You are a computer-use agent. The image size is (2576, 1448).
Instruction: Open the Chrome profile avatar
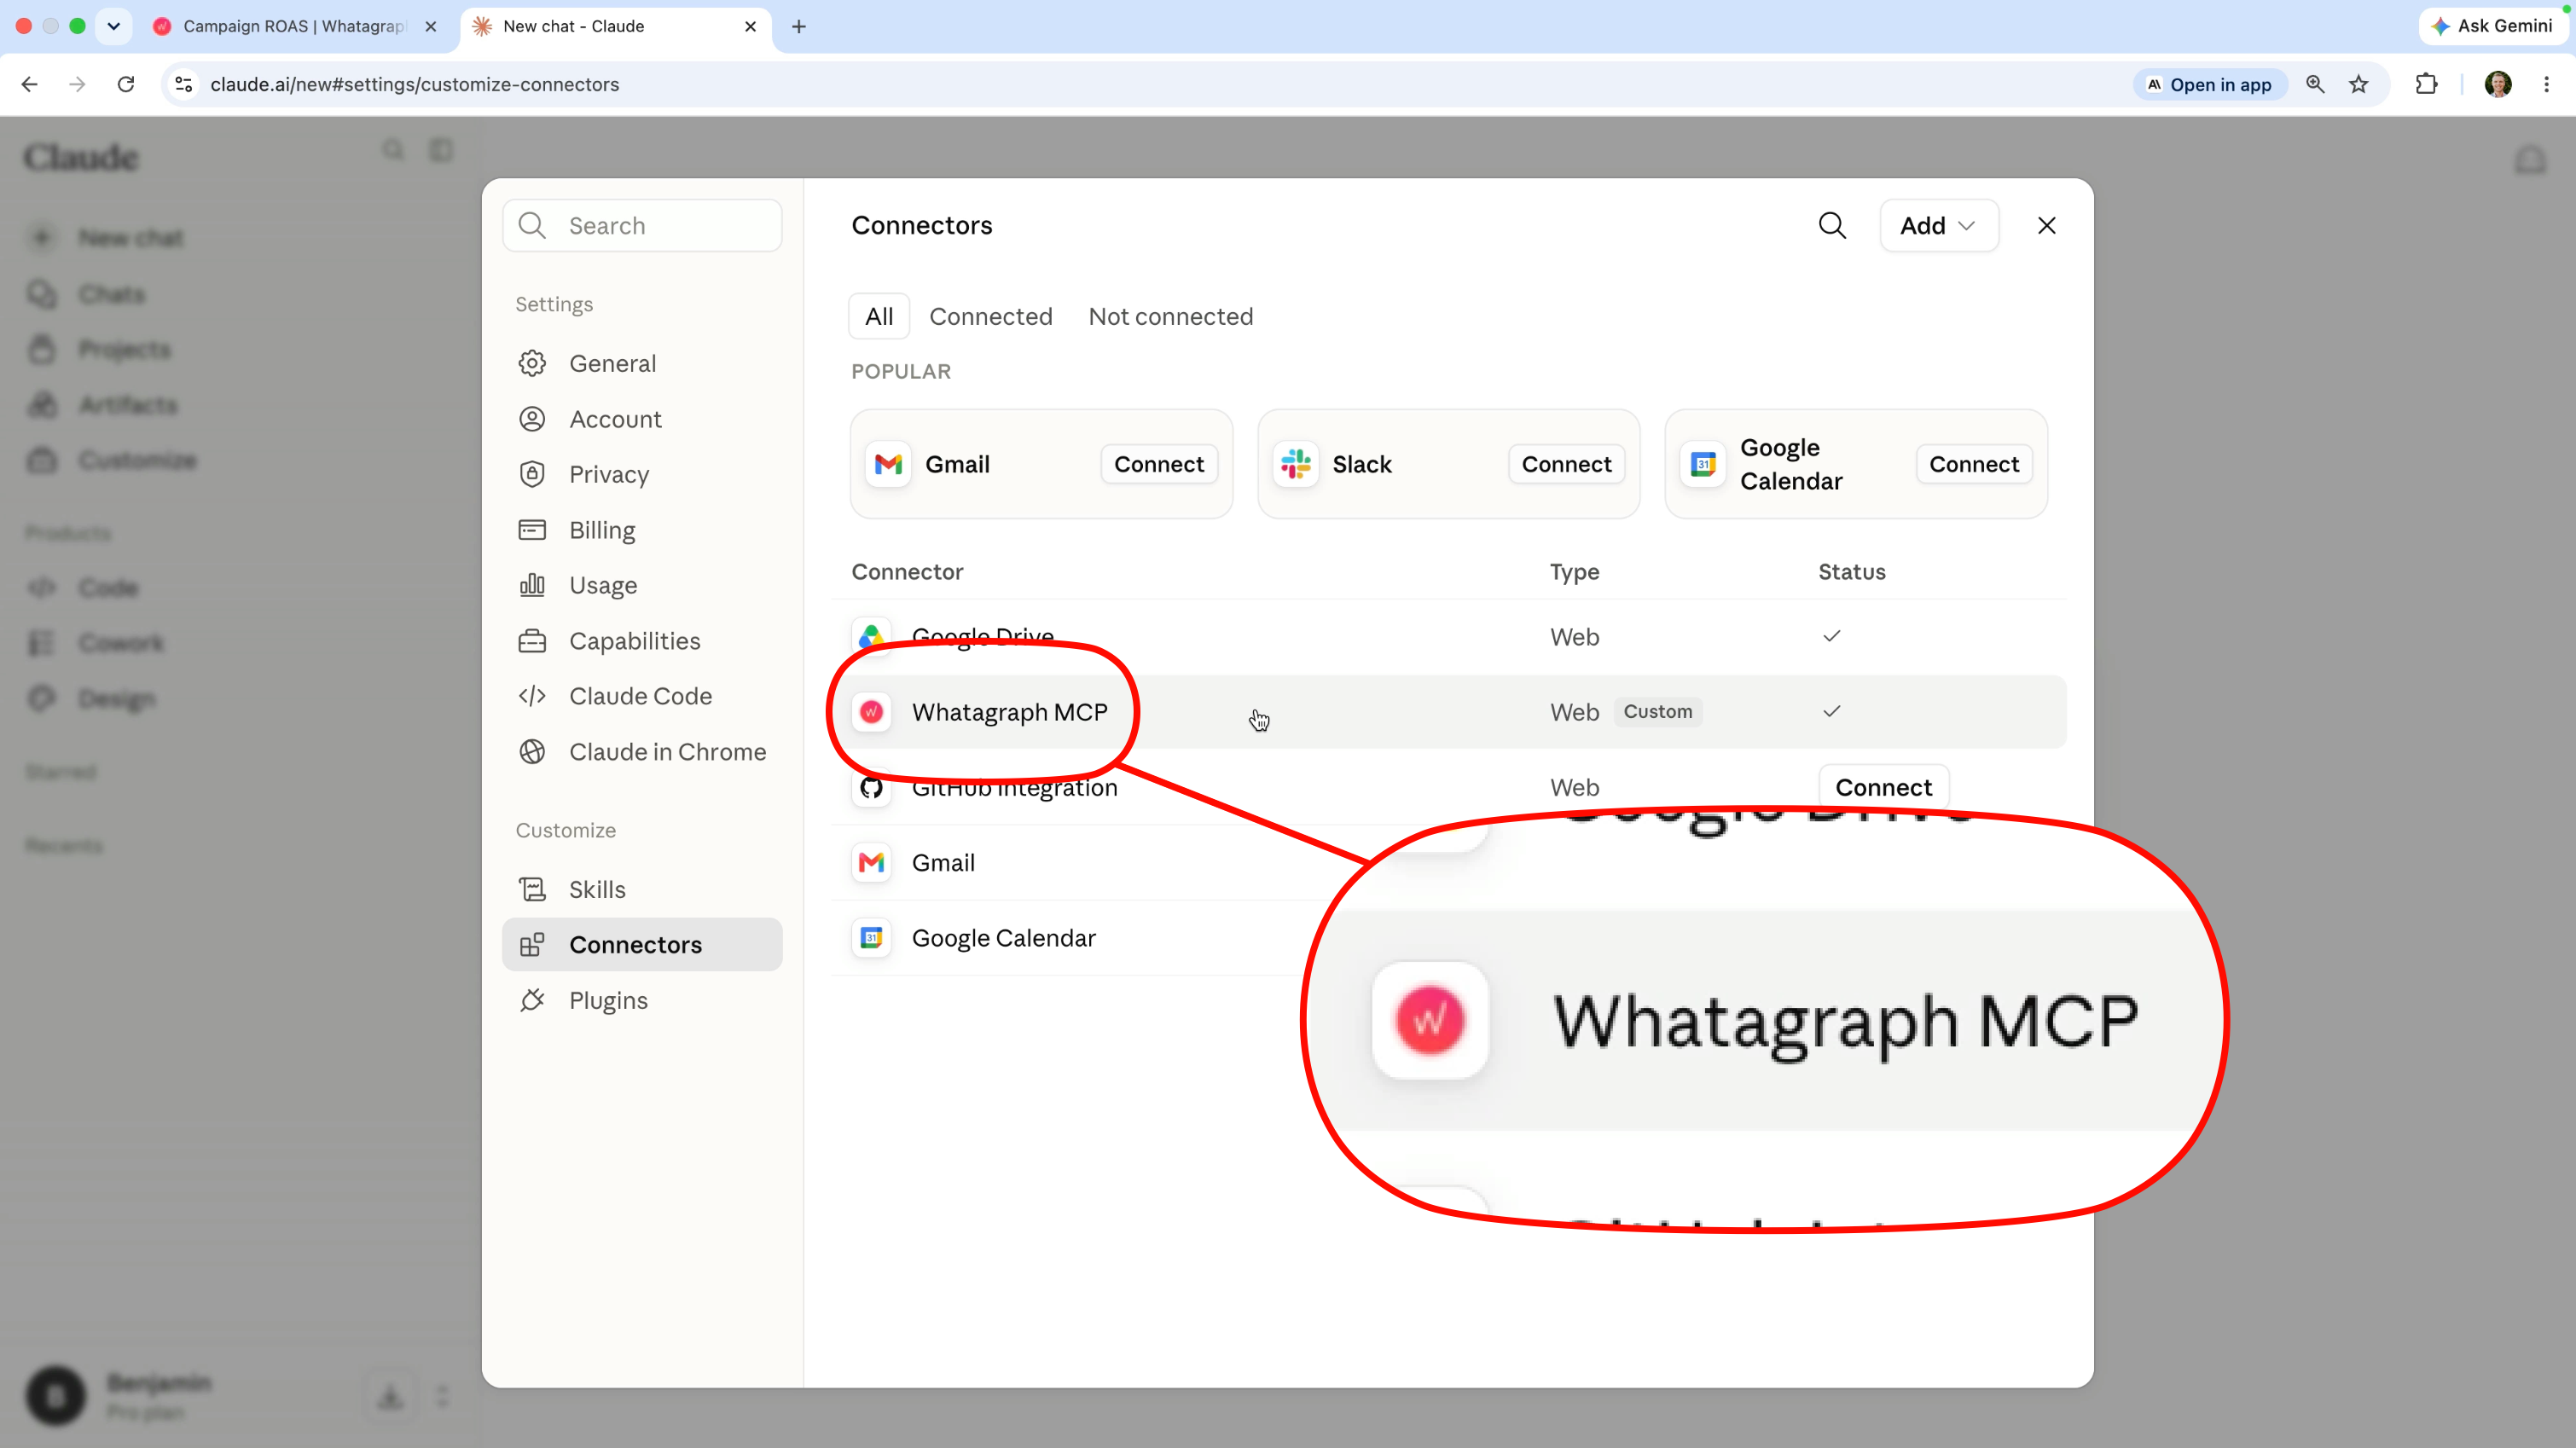(x=2498, y=85)
